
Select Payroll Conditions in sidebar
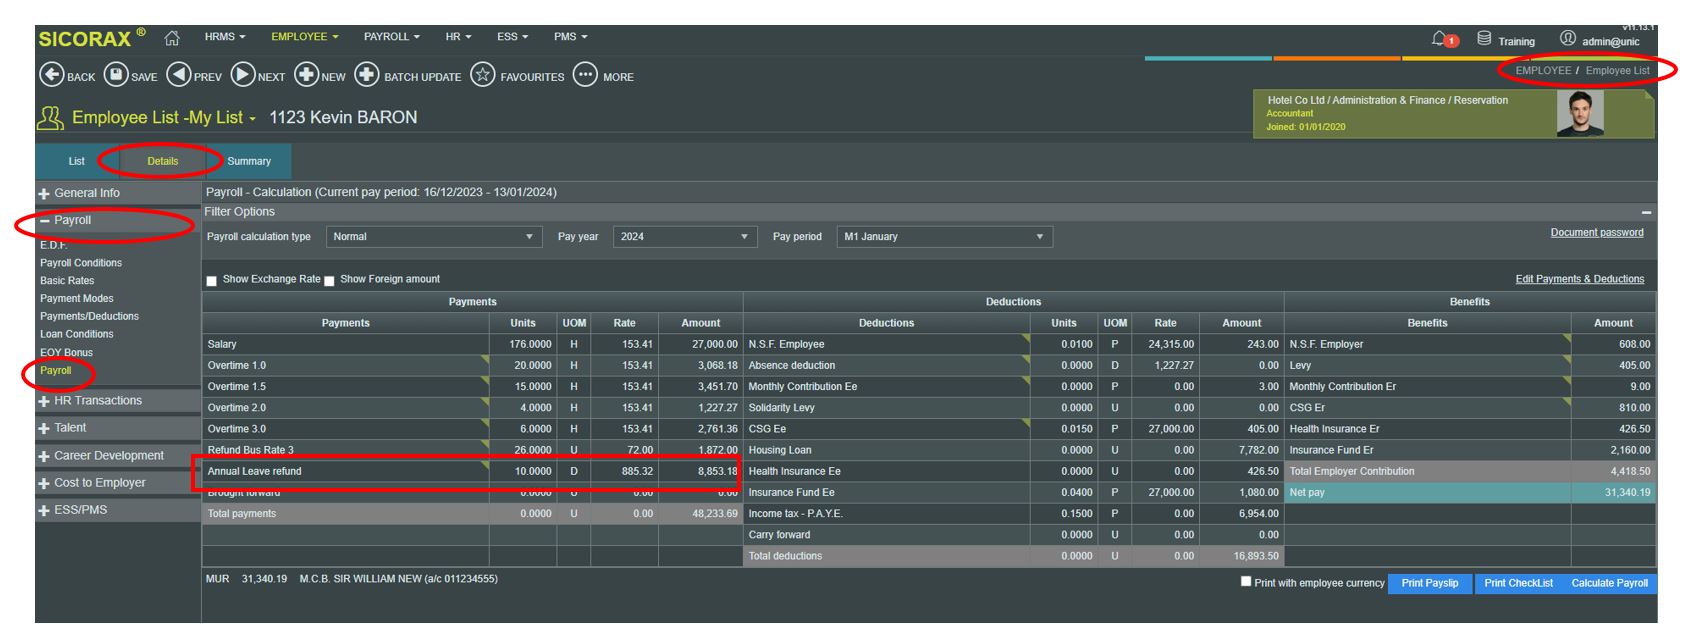pyautogui.click(x=81, y=263)
